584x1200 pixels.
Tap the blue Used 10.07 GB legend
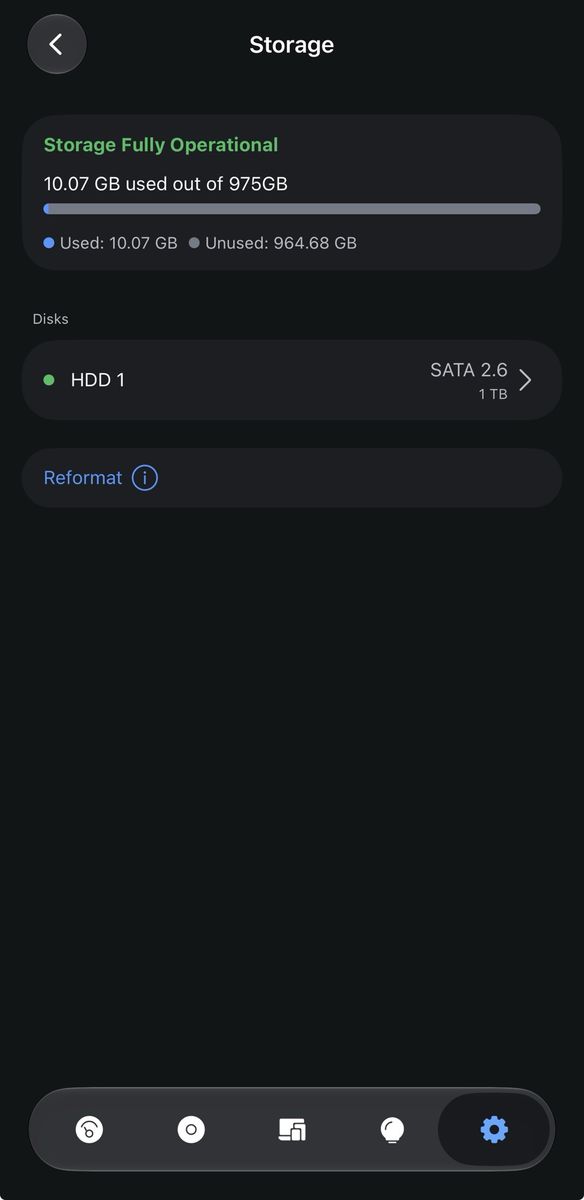point(111,243)
